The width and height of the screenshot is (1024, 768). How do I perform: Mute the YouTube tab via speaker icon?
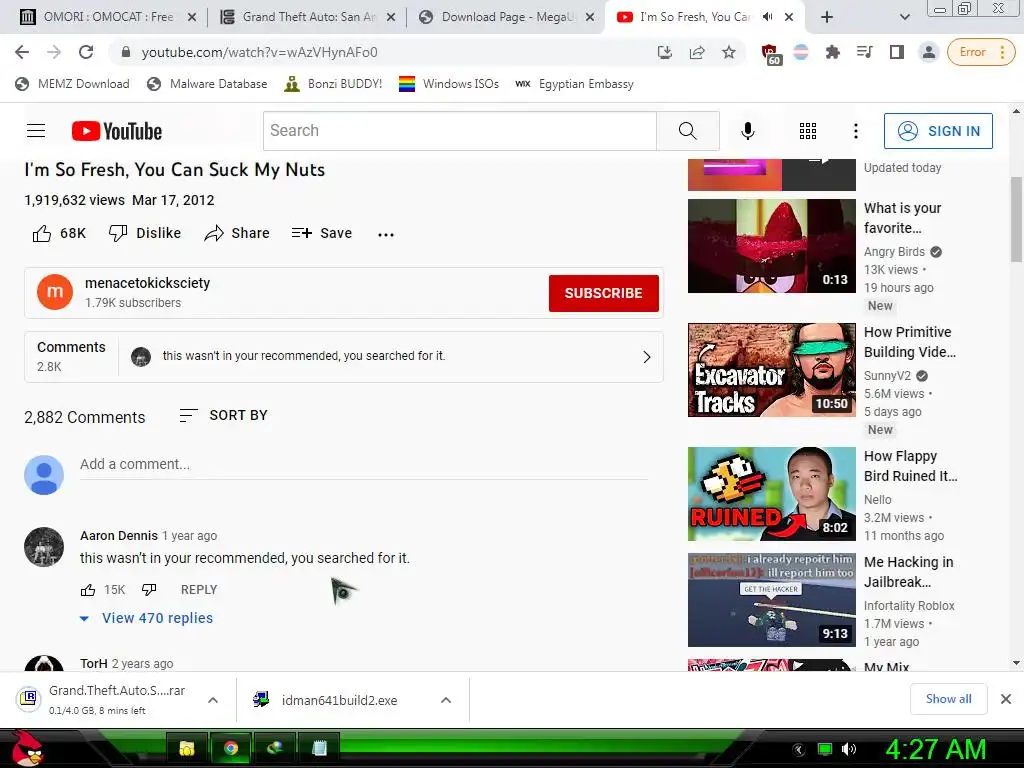[x=767, y=17]
